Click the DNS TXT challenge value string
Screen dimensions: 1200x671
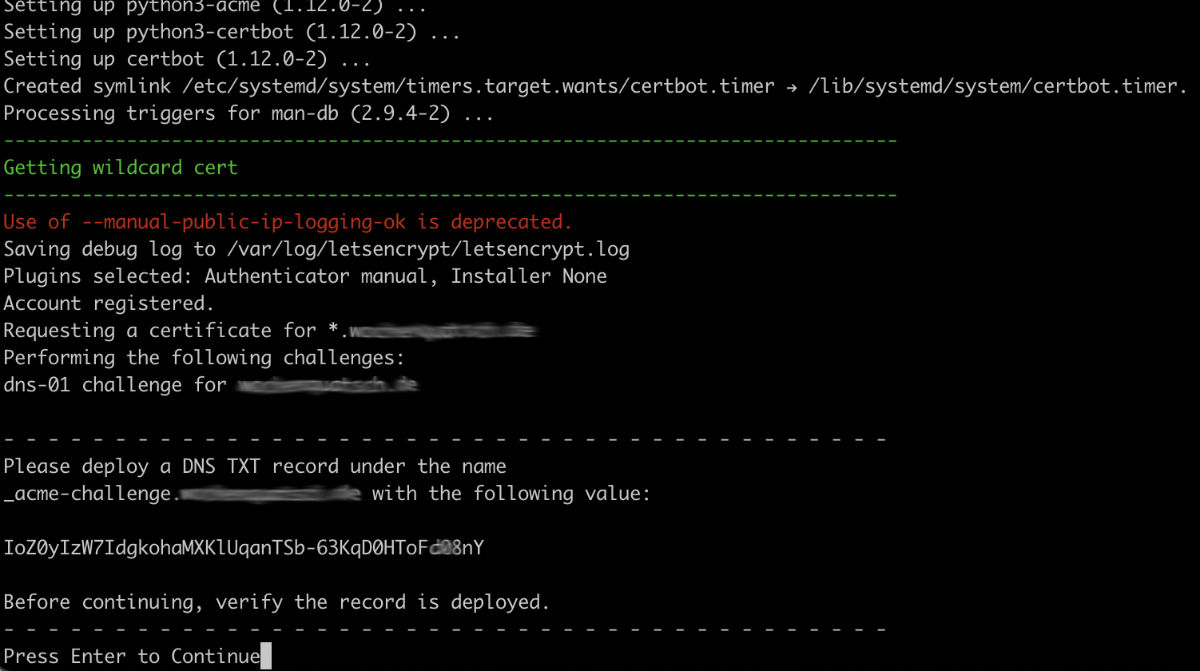click(243, 548)
